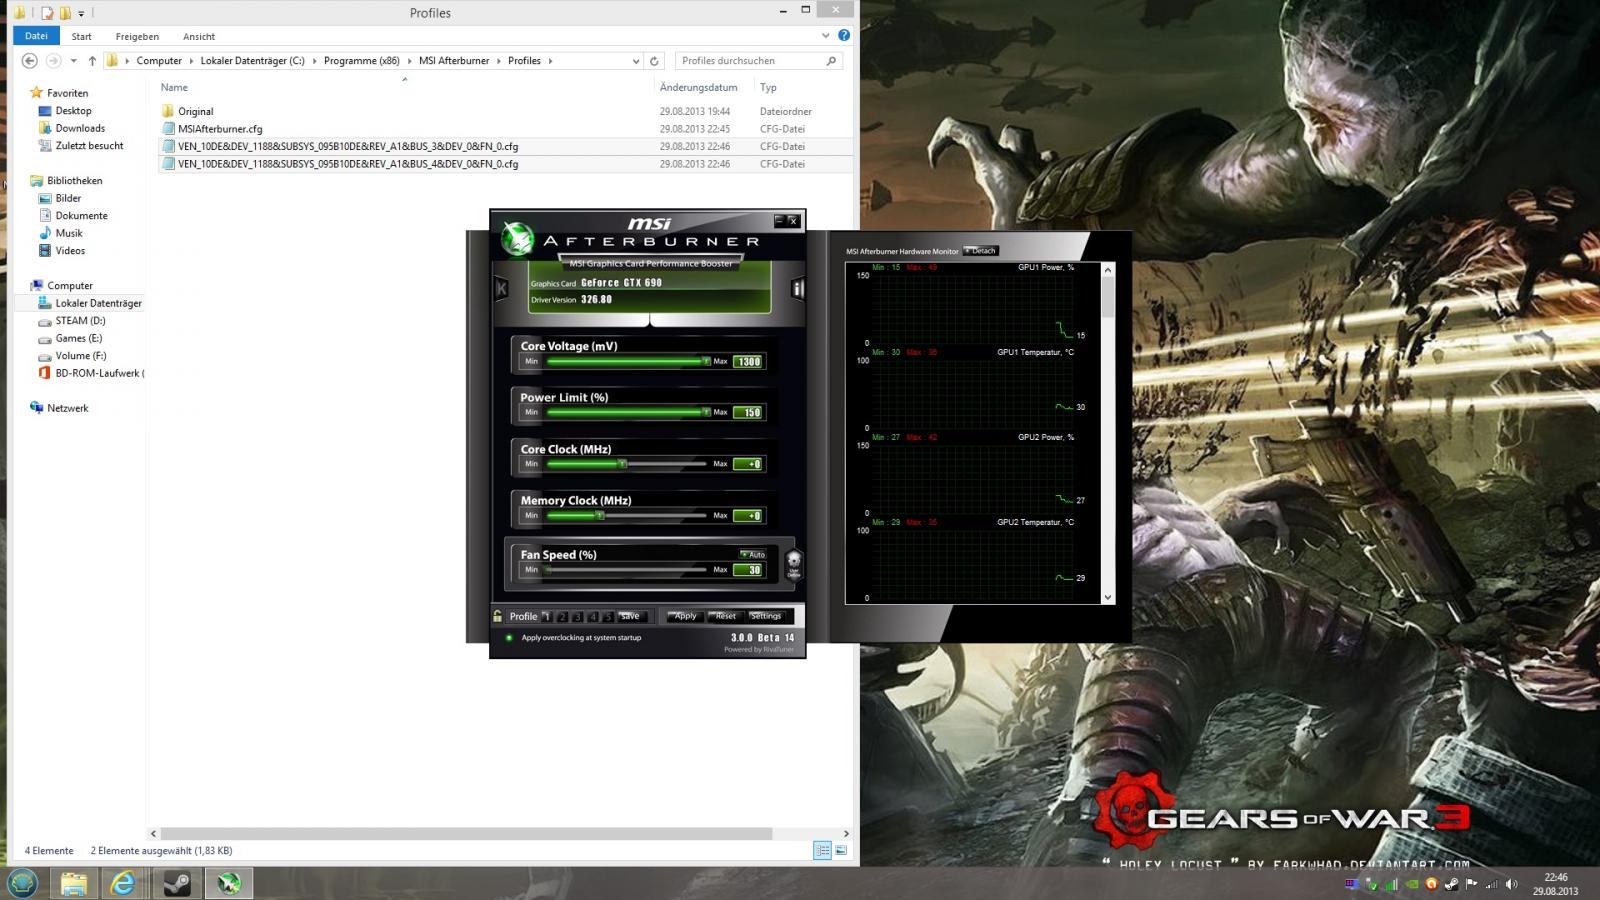The height and width of the screenshot is (900, 1600).
Task: Sort by the Name column header
Action: [x=174, y=87]
